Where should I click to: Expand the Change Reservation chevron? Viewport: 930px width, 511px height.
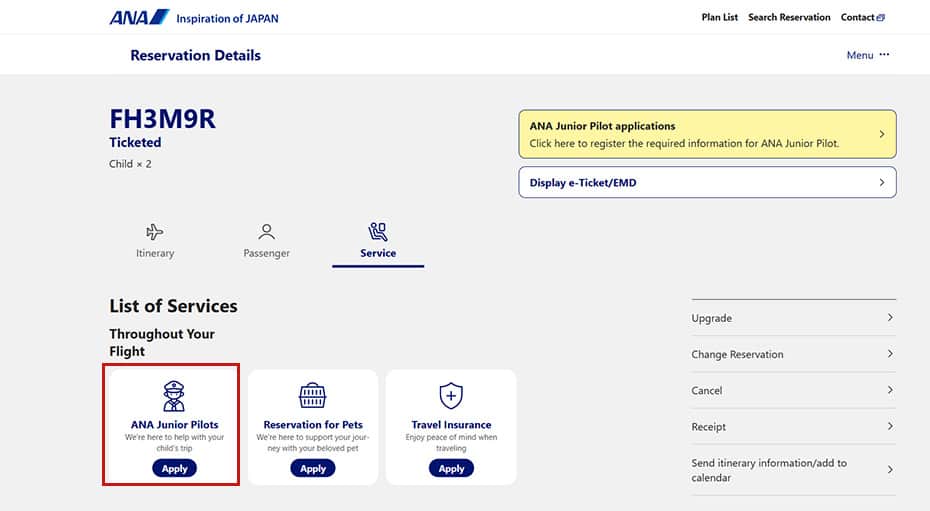tap(889, 354)
